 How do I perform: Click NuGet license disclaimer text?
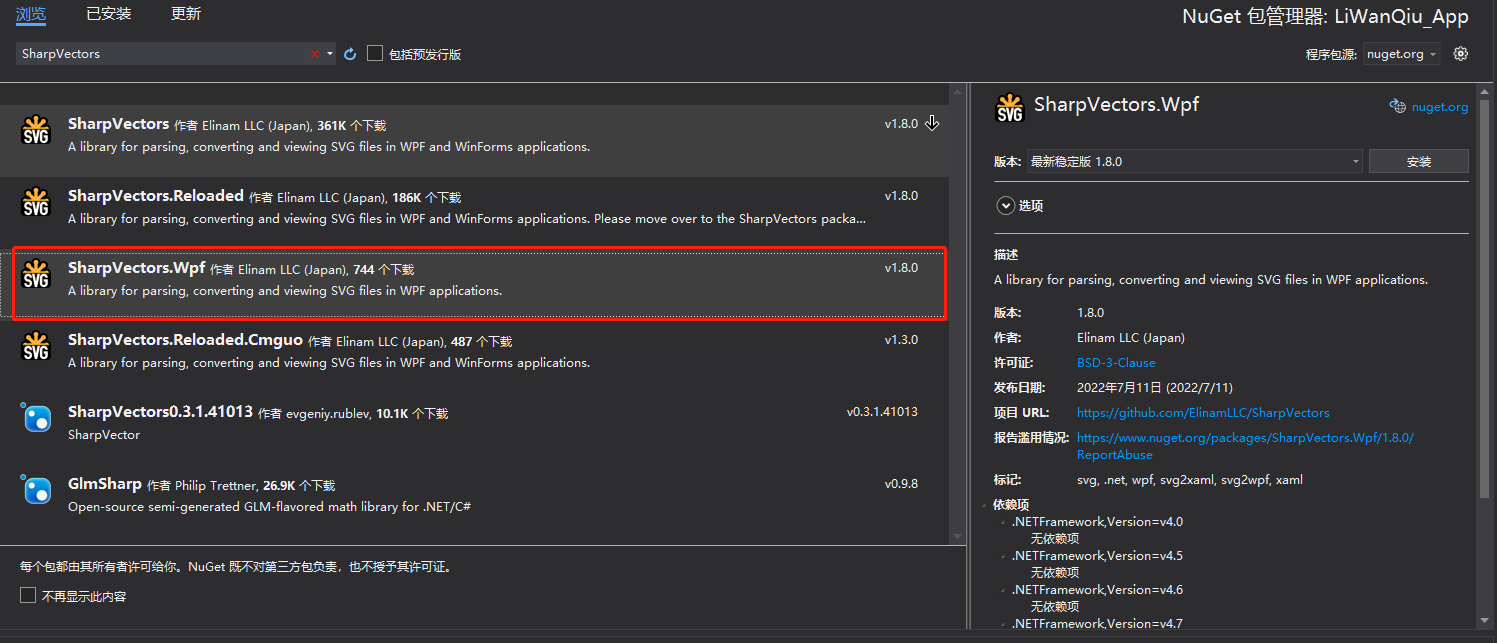236,567
